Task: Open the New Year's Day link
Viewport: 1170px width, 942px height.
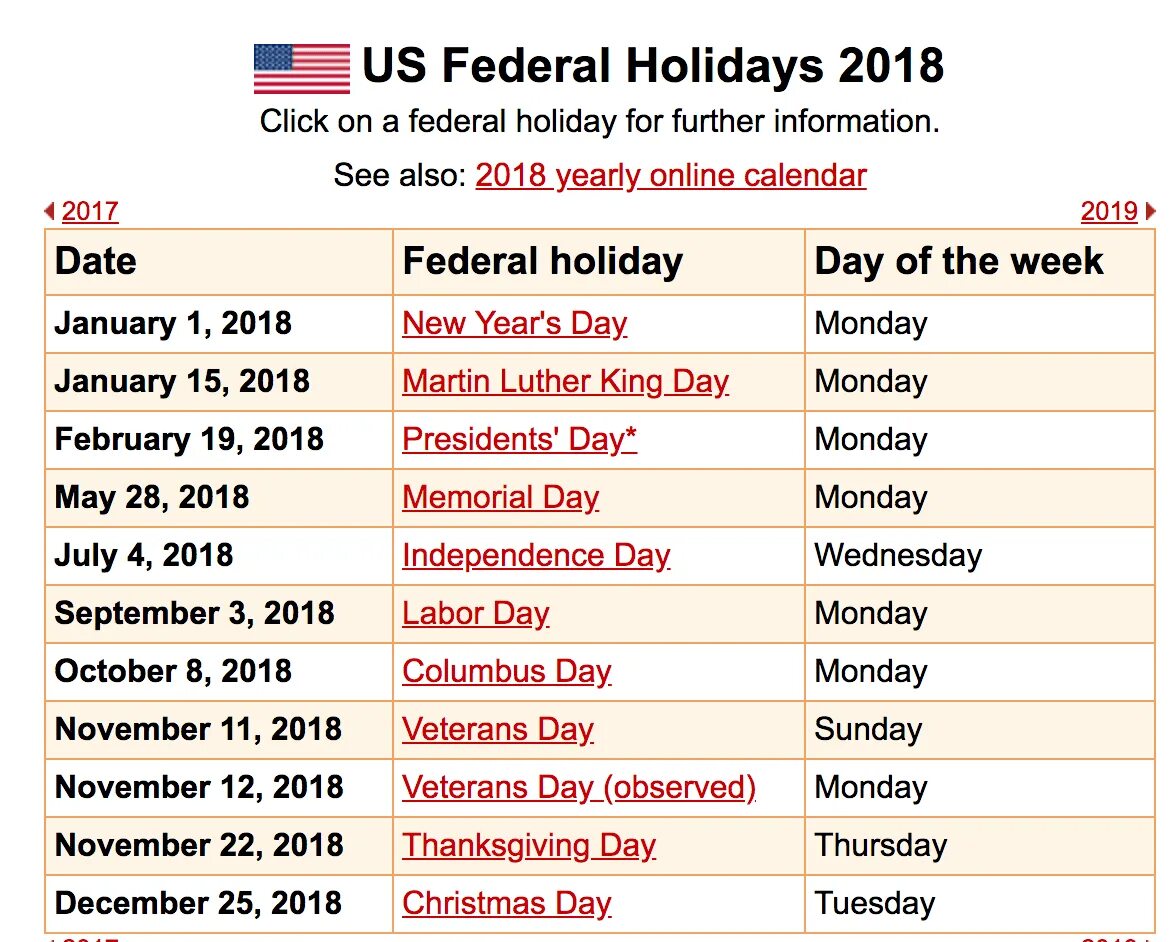Action: (514, 323)
